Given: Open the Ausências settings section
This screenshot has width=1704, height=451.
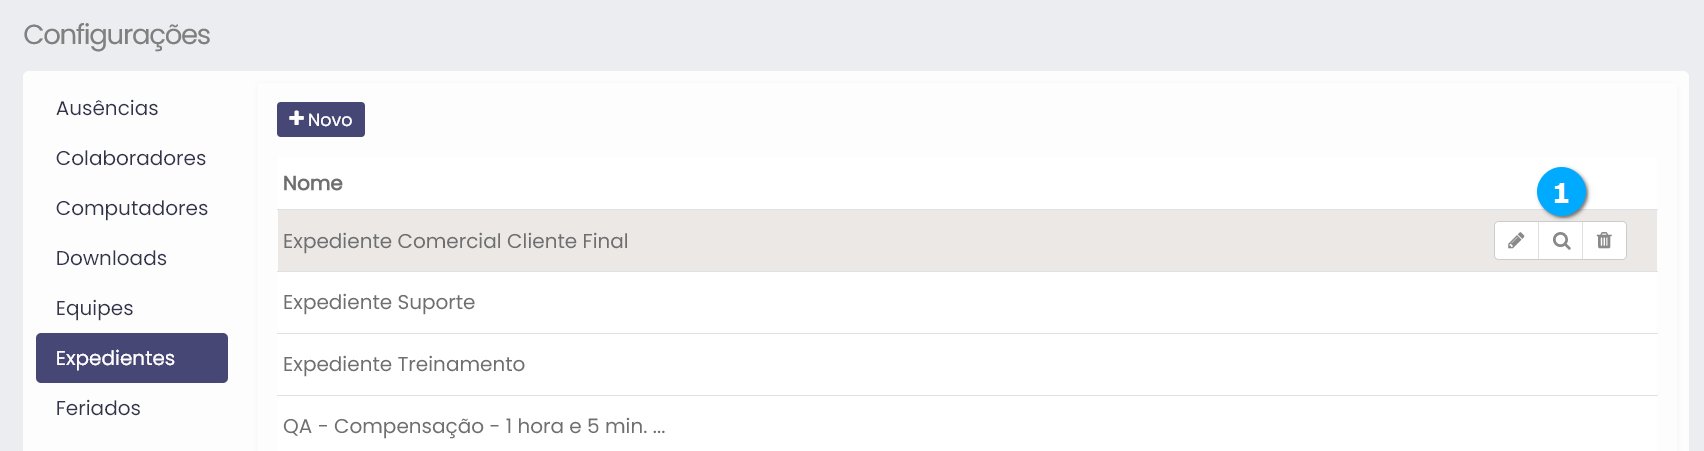Looking at the screenshot, I should [x=107, y=108].
